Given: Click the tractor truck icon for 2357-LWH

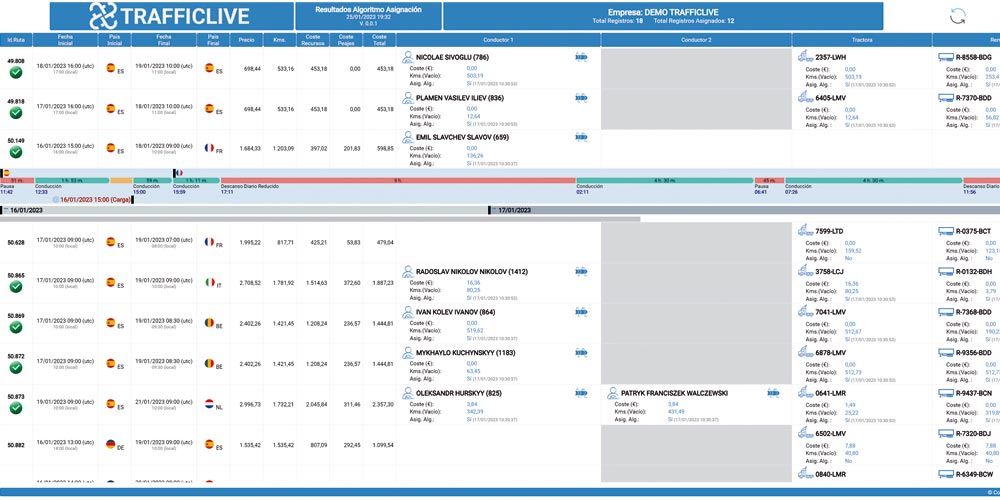Looking at the screenshot, I should pyautogui.click(x=805, y=58).
